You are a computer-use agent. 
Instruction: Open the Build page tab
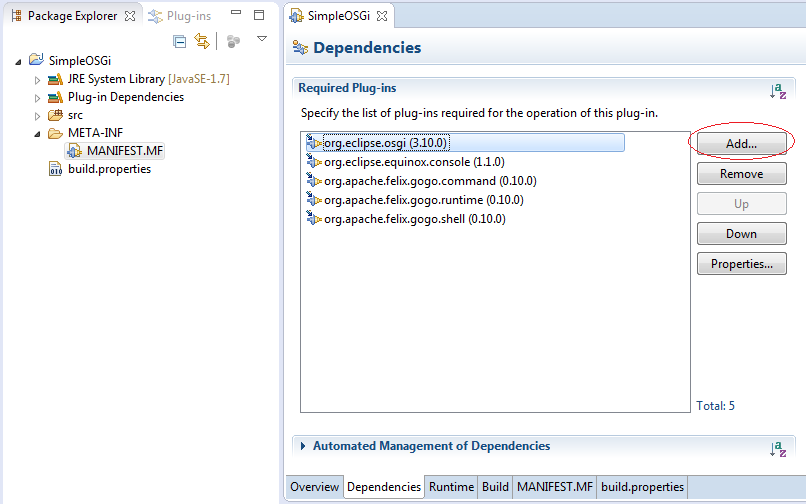(x=495, y=487)
